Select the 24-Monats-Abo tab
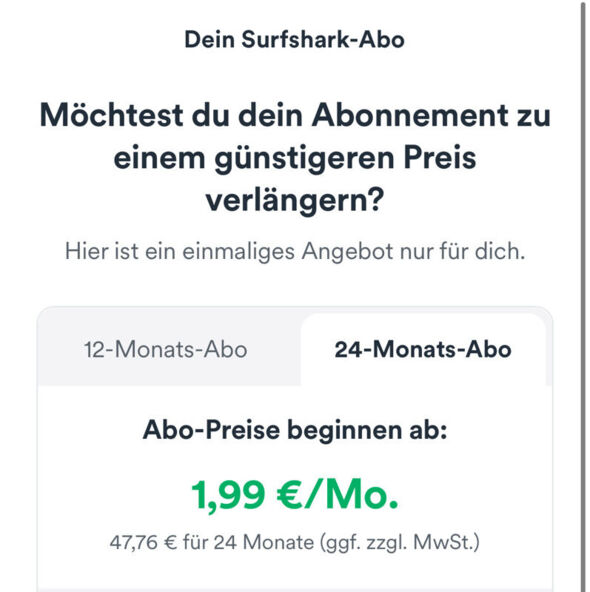The height and width of the screenshot is (592, 590). click(423, 350)
